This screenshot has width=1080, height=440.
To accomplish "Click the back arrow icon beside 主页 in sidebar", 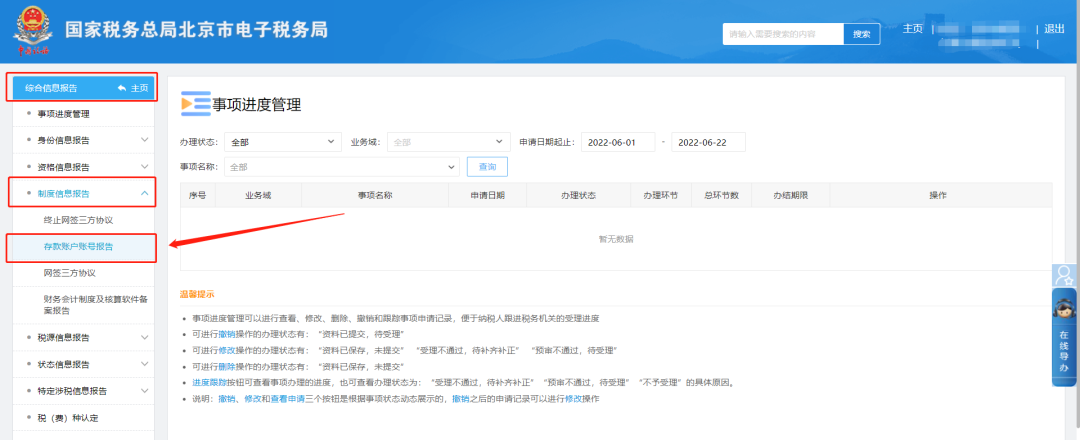I will [x=122, y=88].
